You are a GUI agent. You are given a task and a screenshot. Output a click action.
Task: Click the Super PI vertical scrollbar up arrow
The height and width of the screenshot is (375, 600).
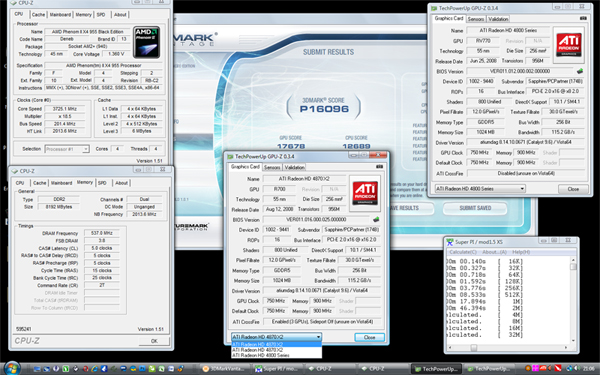tap(573, 260)
